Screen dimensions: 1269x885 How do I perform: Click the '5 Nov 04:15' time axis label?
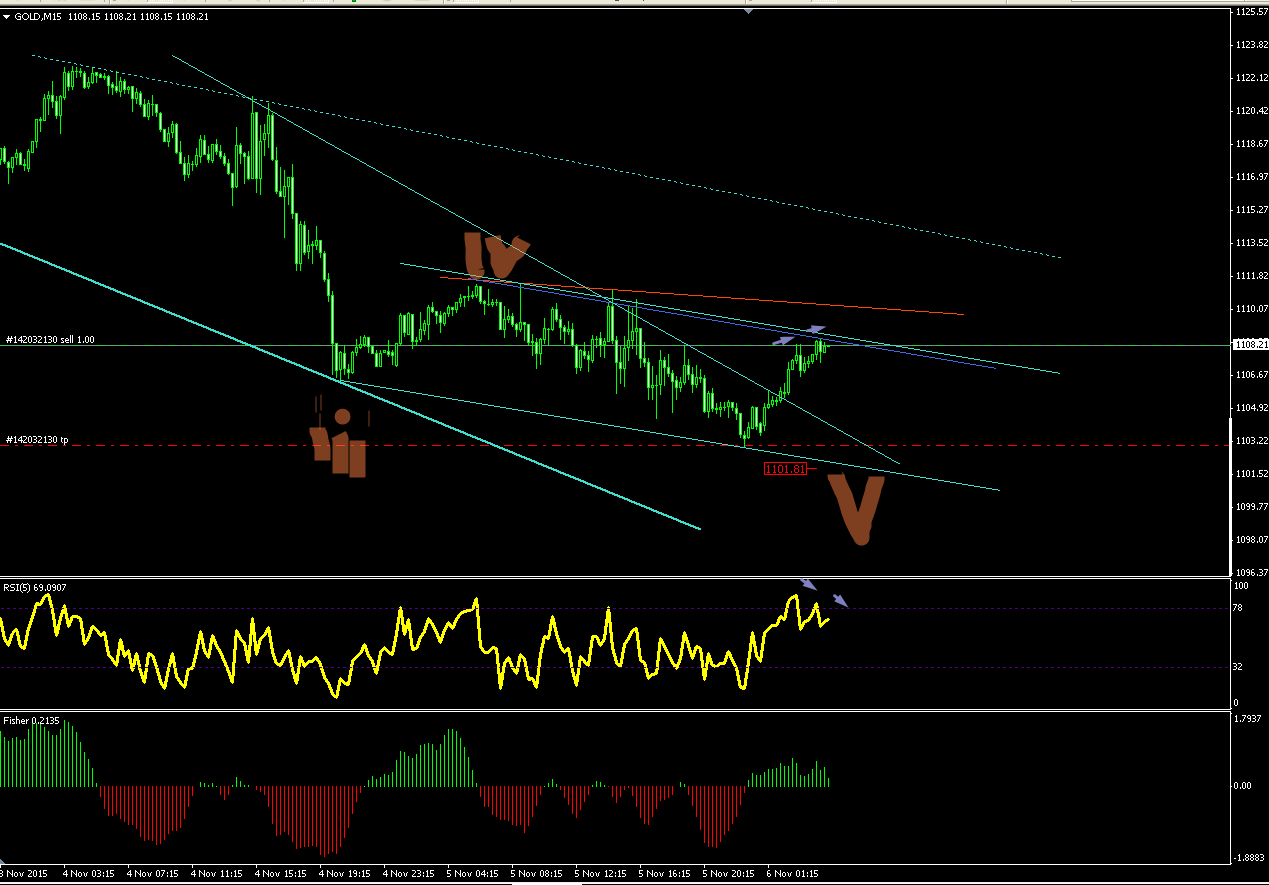(472, 873)
